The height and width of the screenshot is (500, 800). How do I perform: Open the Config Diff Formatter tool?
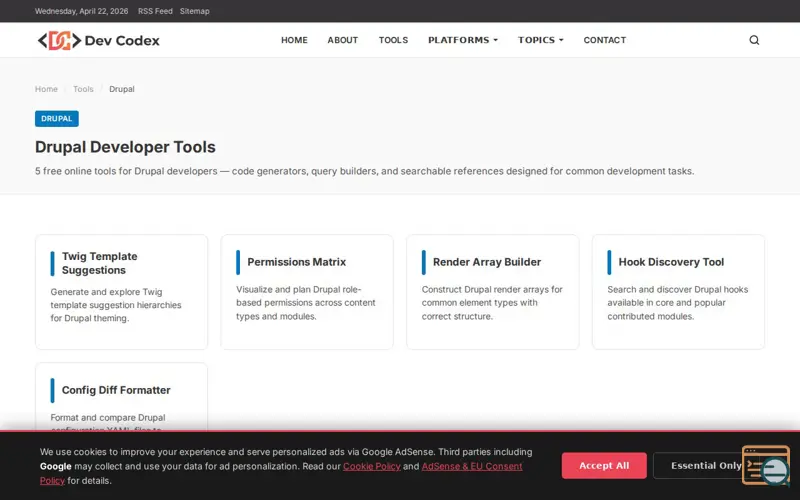click(121, 397)
